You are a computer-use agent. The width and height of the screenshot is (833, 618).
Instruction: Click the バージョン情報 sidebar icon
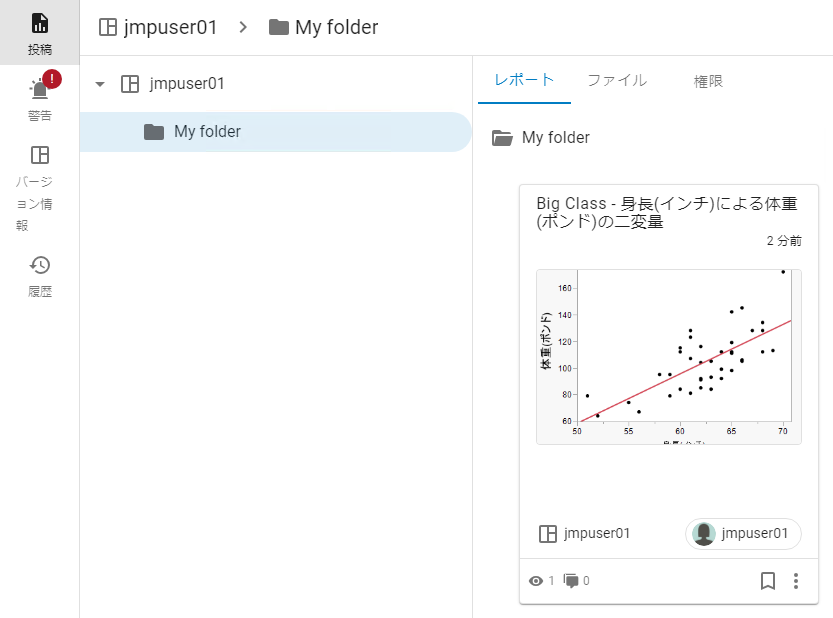coord(39,158)
